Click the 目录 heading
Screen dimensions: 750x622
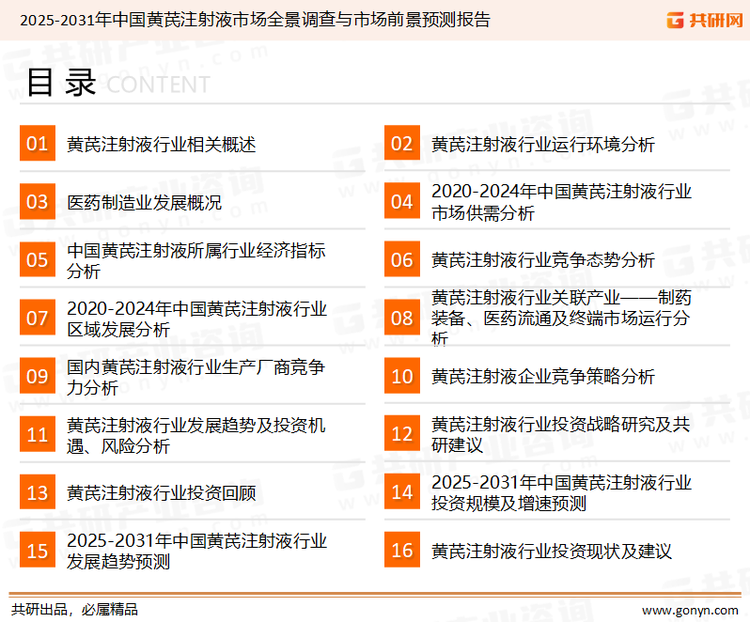(x=61, y=83)
